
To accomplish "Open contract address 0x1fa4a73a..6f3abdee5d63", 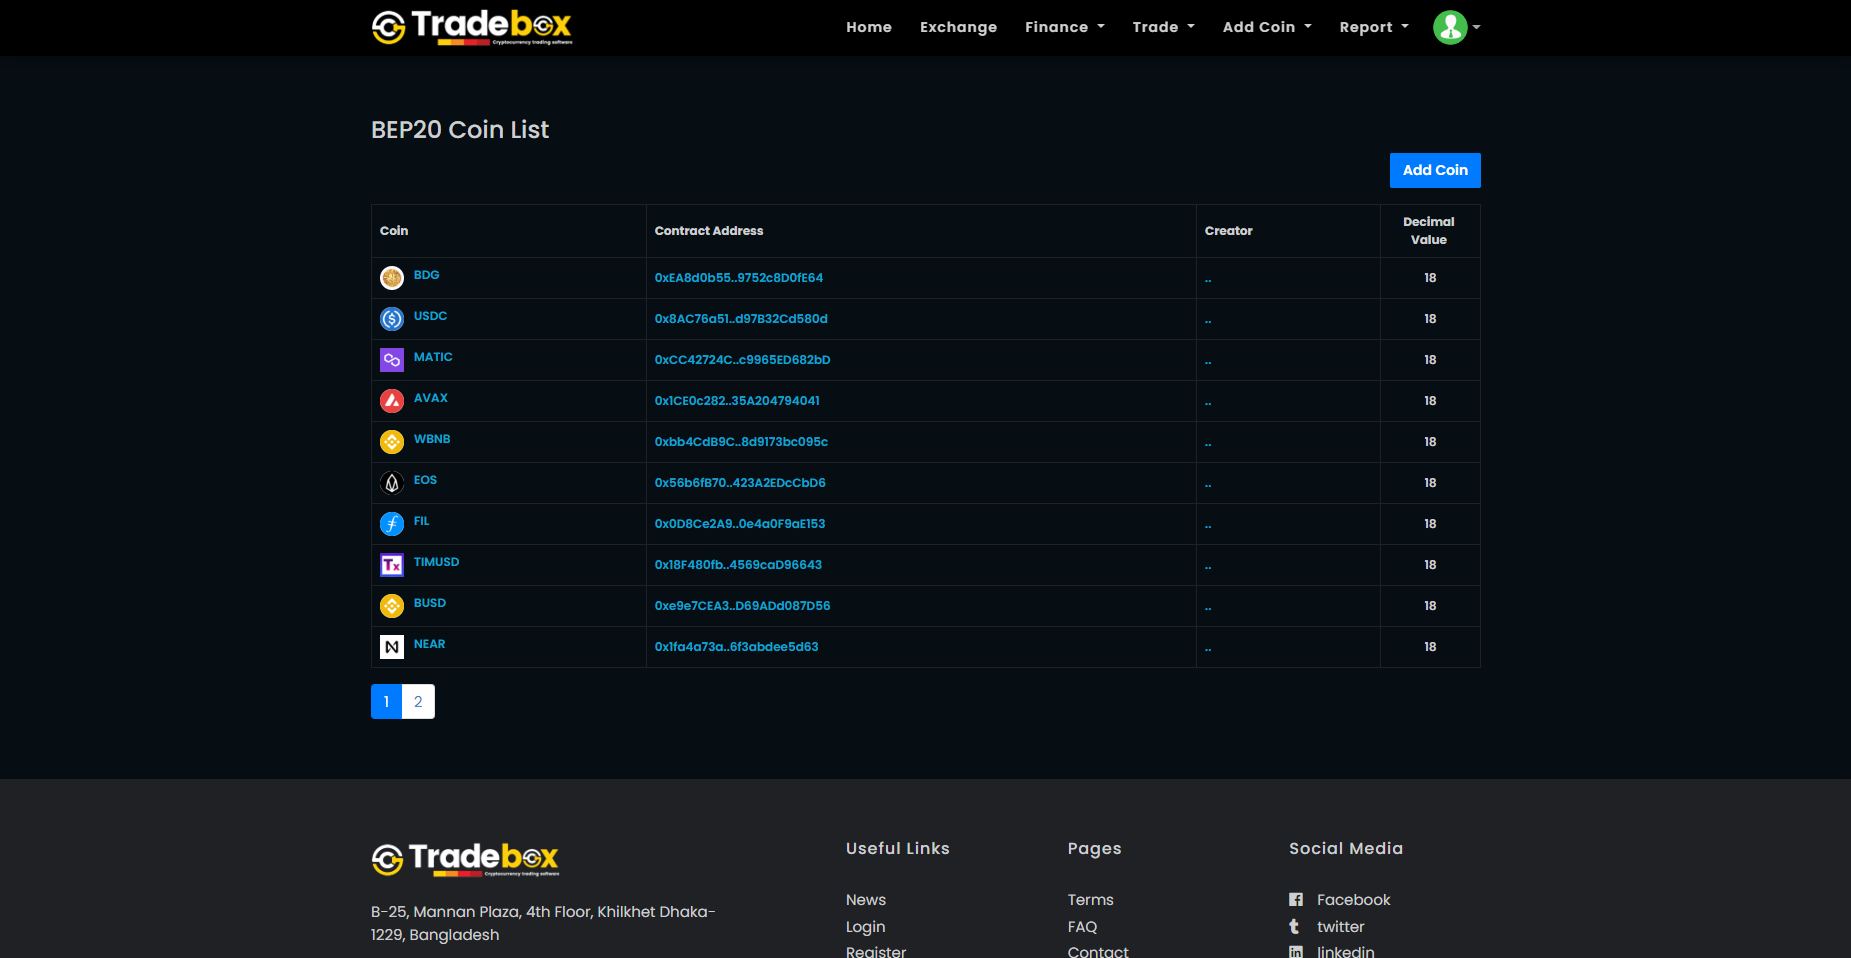I will 737,647.
